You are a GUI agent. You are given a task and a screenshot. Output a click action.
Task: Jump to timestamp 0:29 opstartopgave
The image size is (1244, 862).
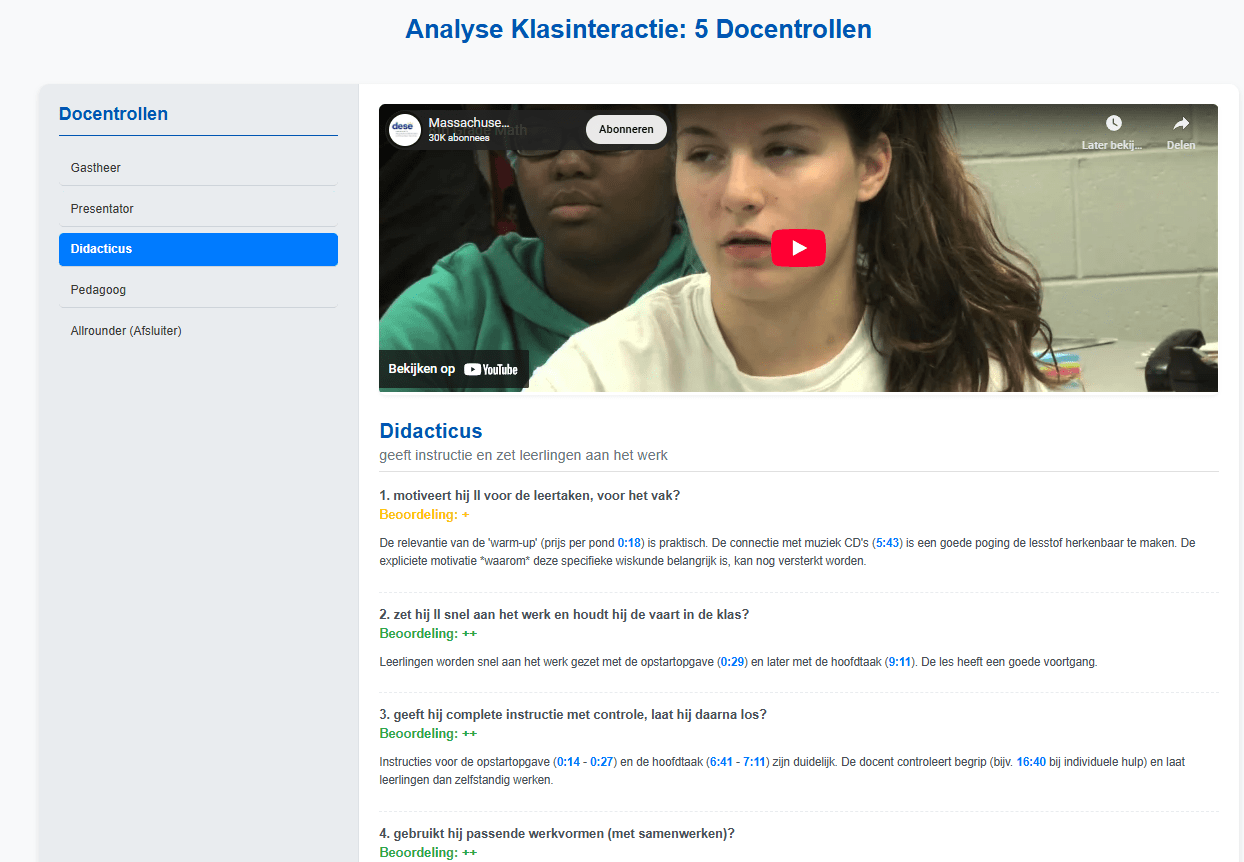point(733,662)
